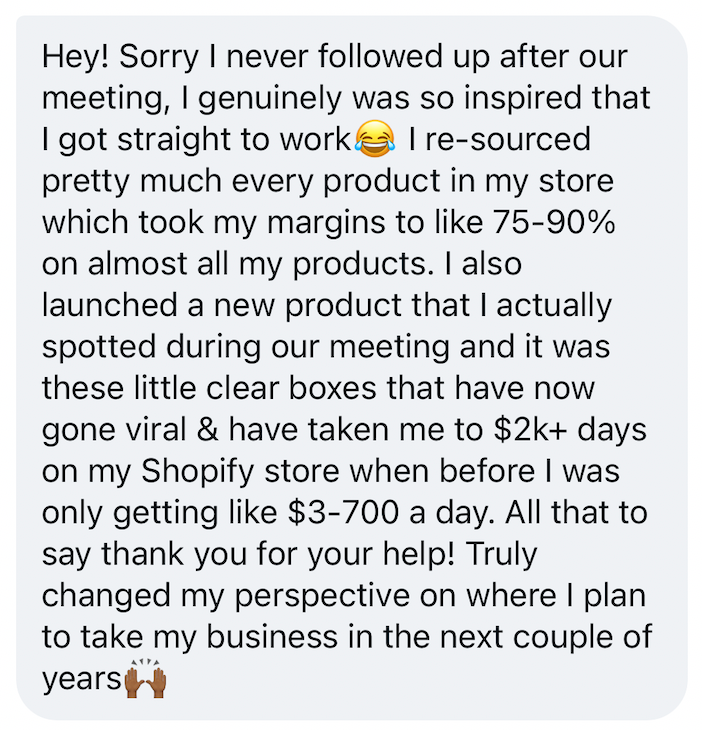Click the phrase "clear boxes"
702x730 pixels.
coord(291,388)
